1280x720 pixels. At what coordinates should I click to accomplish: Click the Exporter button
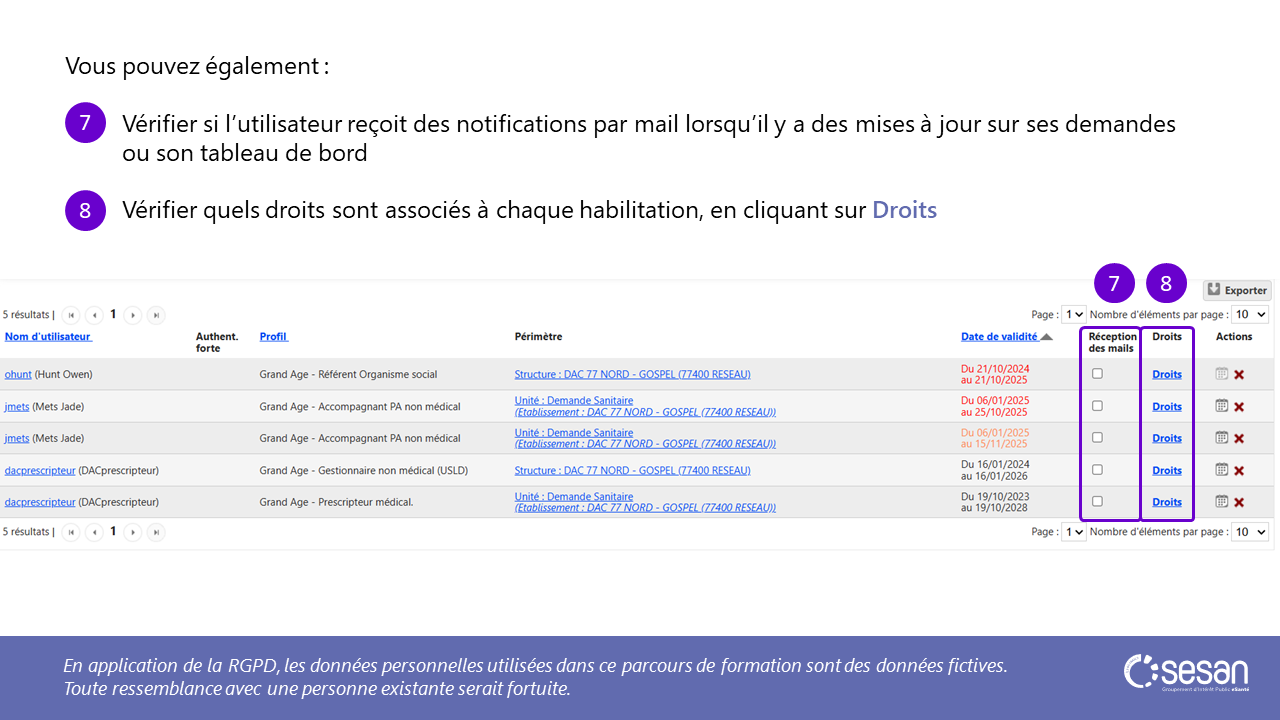click(x=1237, y=290)
